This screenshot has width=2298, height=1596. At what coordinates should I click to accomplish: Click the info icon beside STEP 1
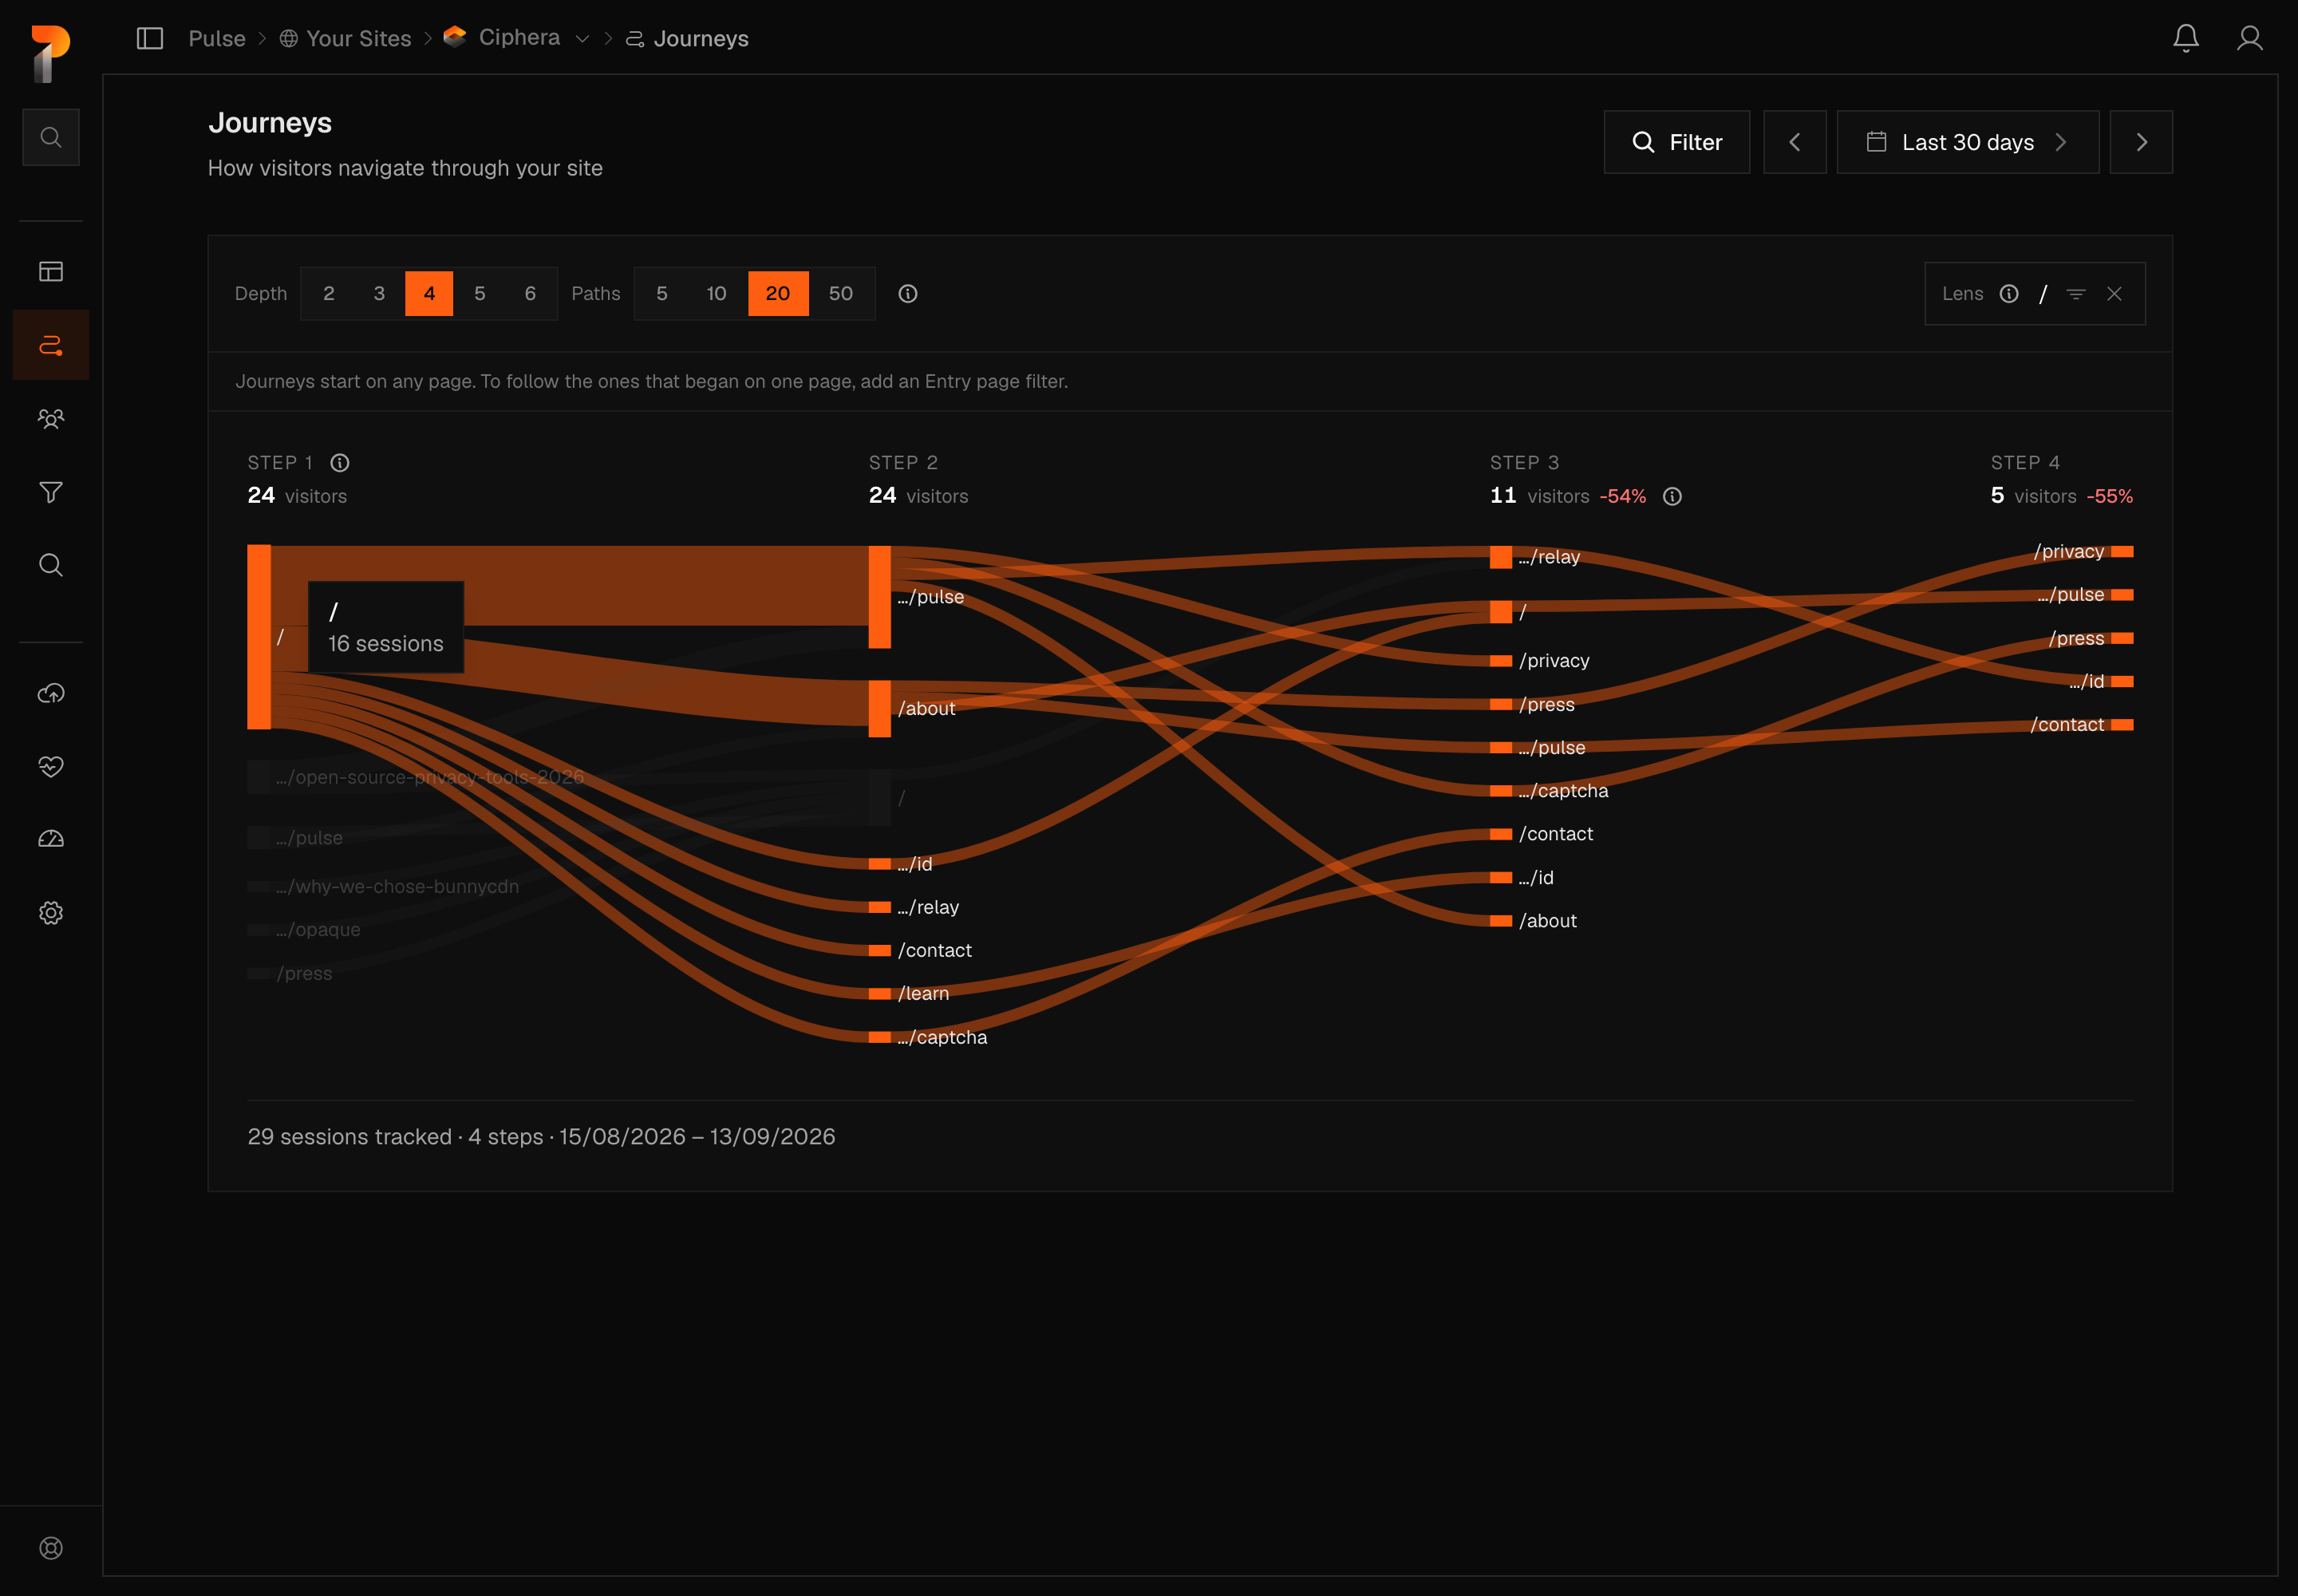tap(340, 463)
